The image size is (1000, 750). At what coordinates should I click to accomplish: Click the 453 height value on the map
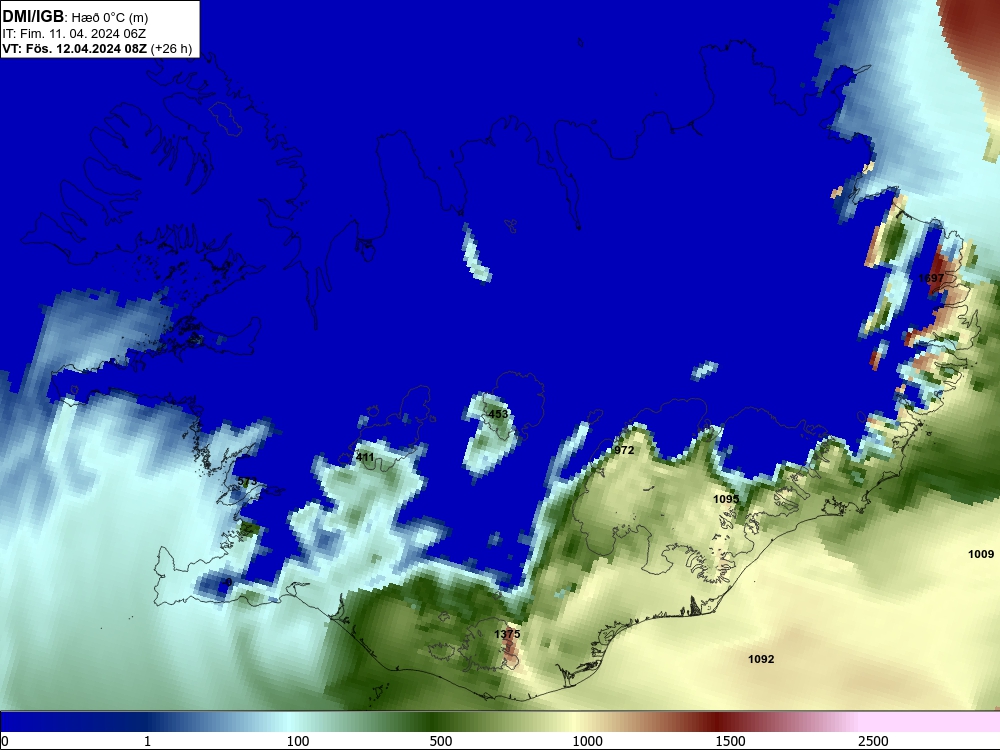click(x=498, y=414)
